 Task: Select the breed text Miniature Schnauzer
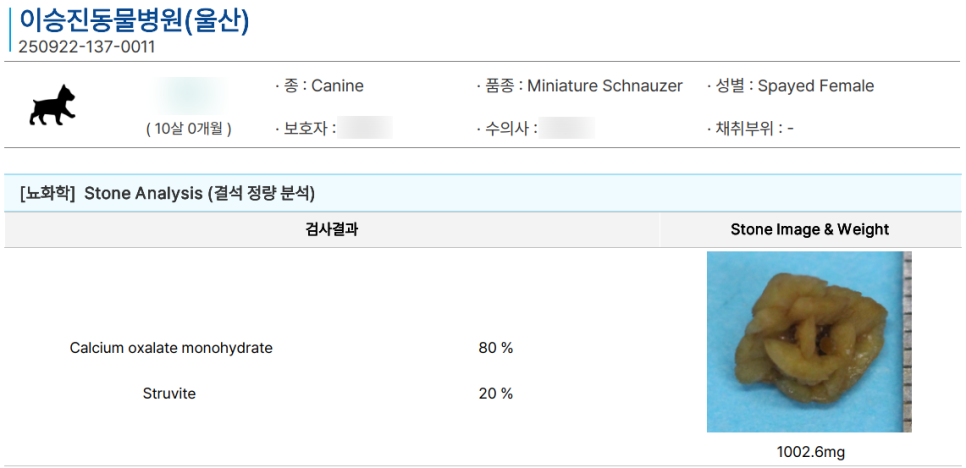click(x=604, y=86)
